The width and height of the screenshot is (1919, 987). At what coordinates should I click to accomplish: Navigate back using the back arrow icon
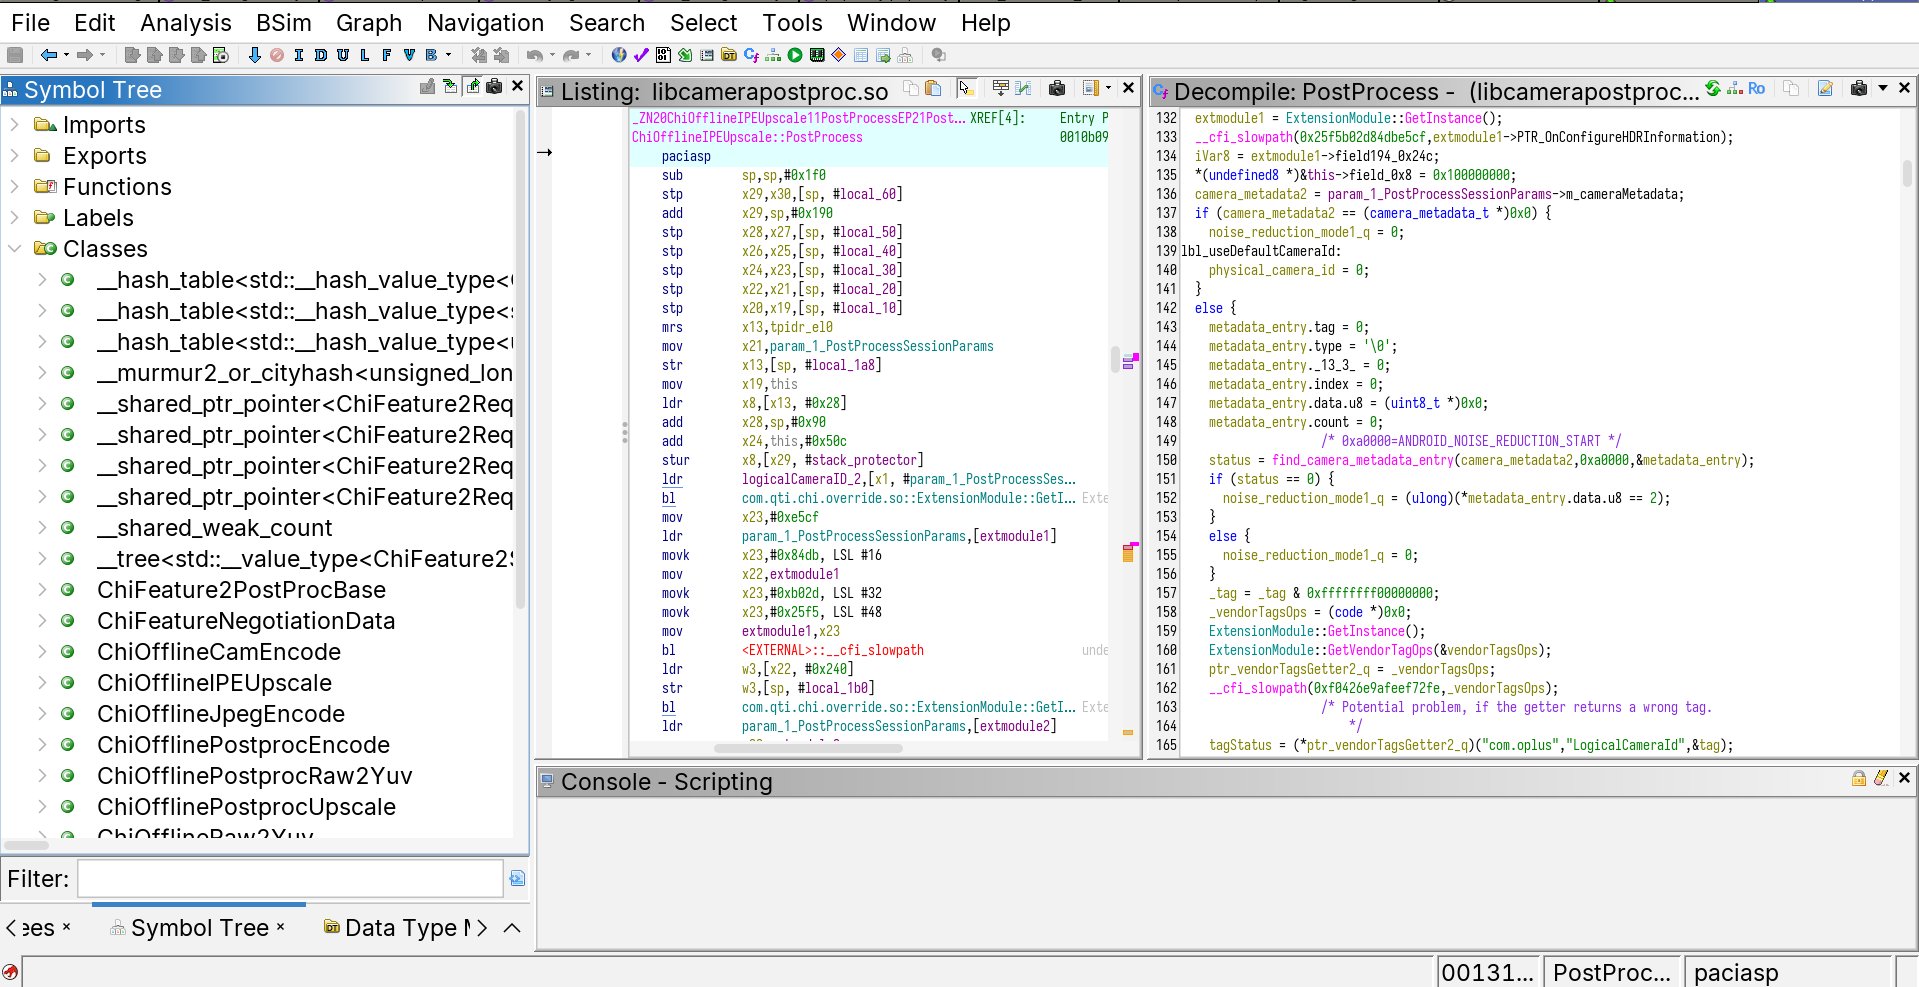click(x=48, y=55)
